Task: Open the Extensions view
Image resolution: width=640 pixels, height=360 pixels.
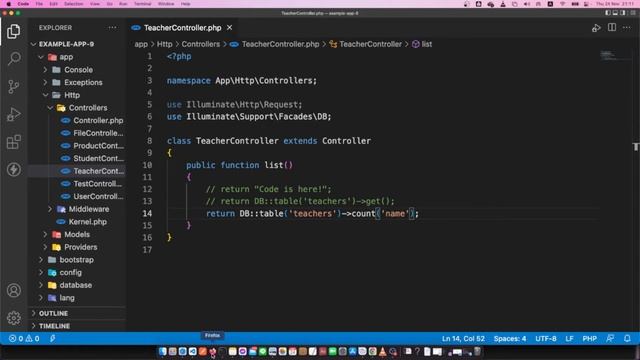Action: [13, 142]
